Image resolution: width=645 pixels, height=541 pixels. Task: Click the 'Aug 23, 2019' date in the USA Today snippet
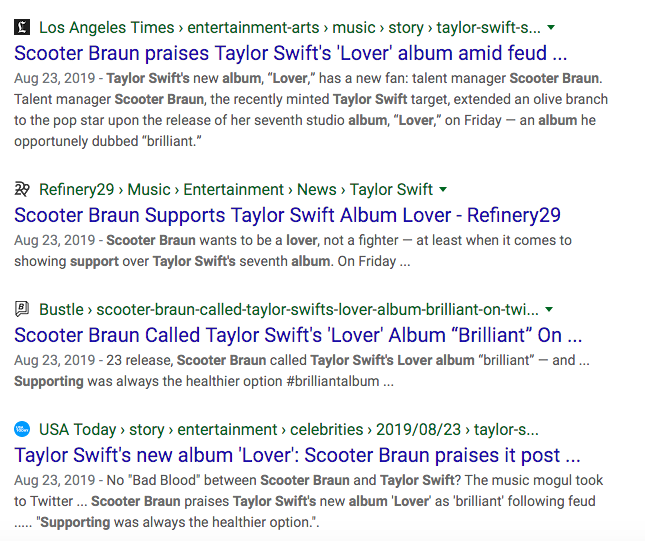pos(55,480)
